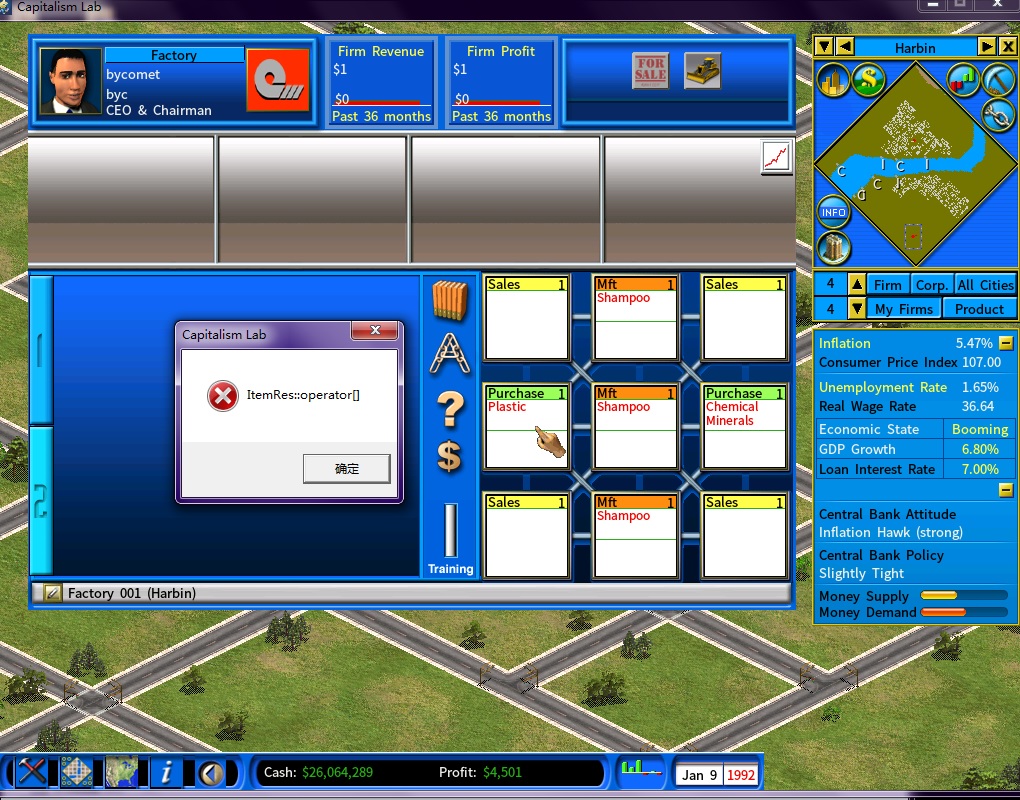1020x800 pixels.
Task: Select the bottom-left Sales unit
Action: [x=526, y=536]
